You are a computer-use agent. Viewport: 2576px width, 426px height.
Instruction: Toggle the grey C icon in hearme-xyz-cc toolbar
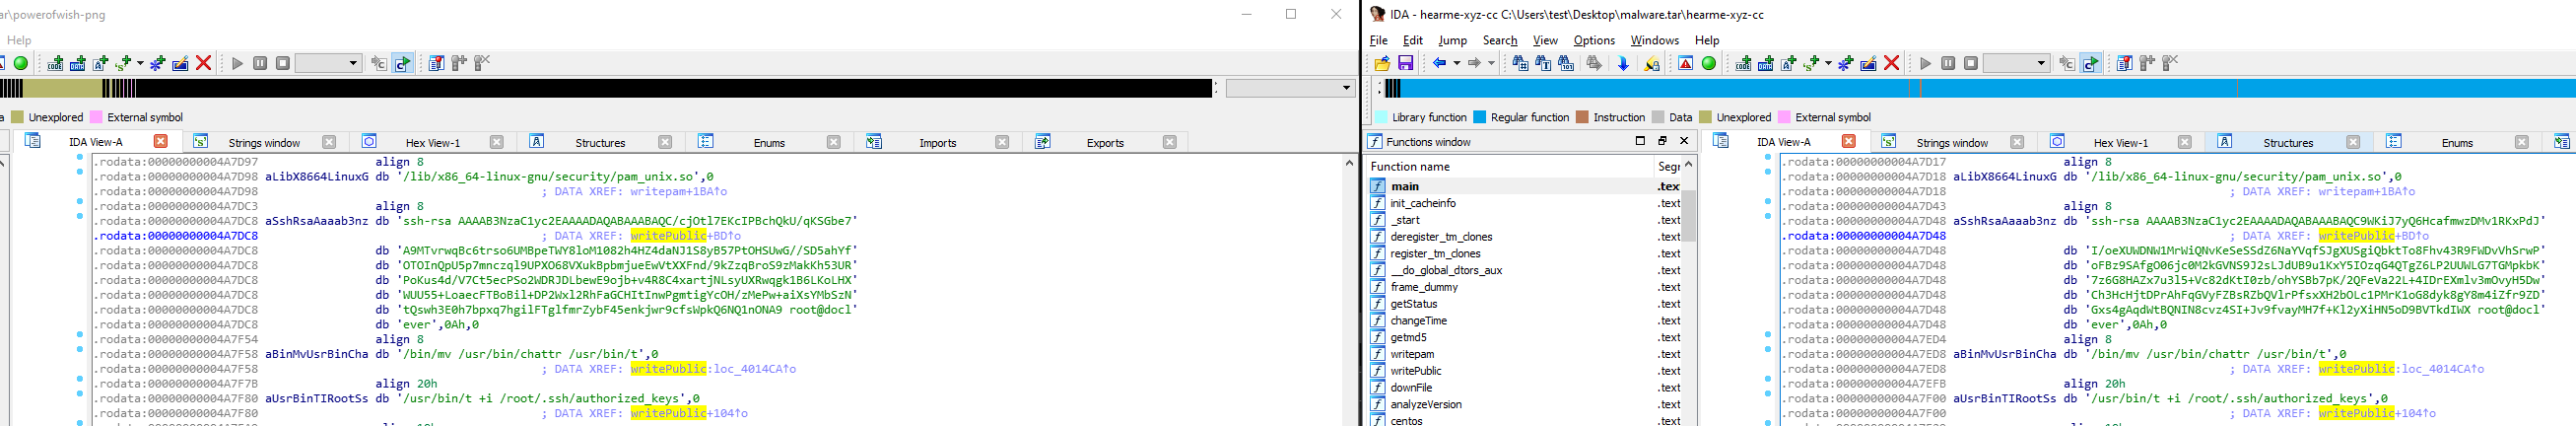tap(2067, 63)
